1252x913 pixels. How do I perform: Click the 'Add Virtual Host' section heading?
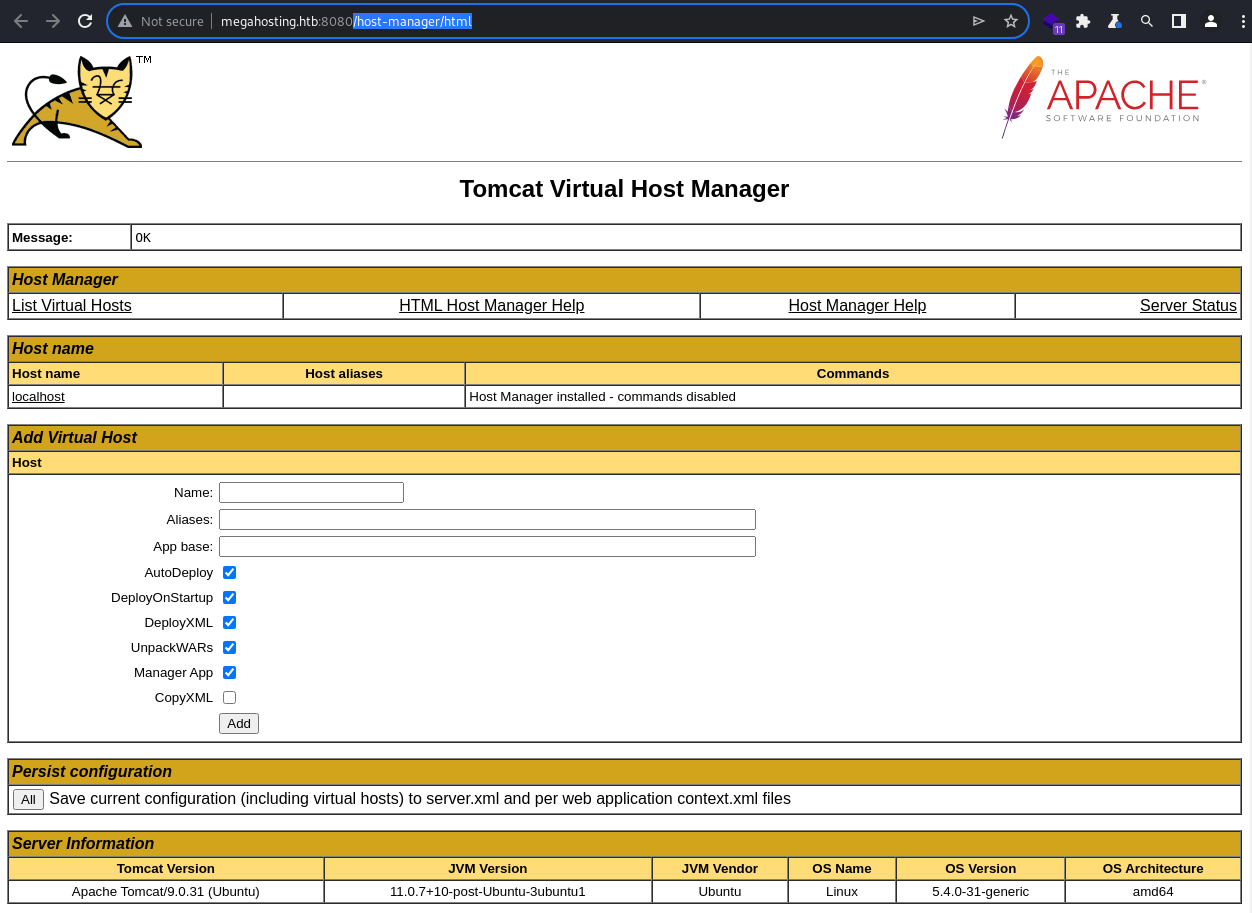[x=75, y=438]
